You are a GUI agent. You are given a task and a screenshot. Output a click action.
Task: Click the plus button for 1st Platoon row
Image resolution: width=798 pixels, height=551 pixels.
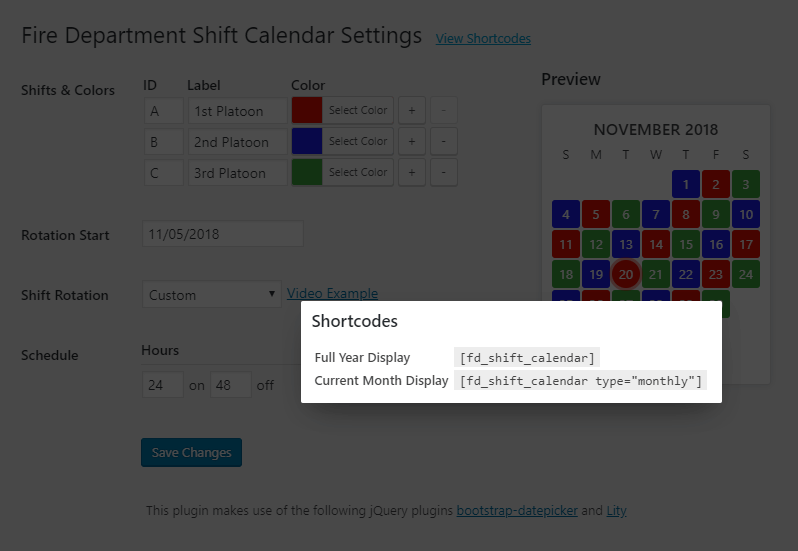coord(412,110)
